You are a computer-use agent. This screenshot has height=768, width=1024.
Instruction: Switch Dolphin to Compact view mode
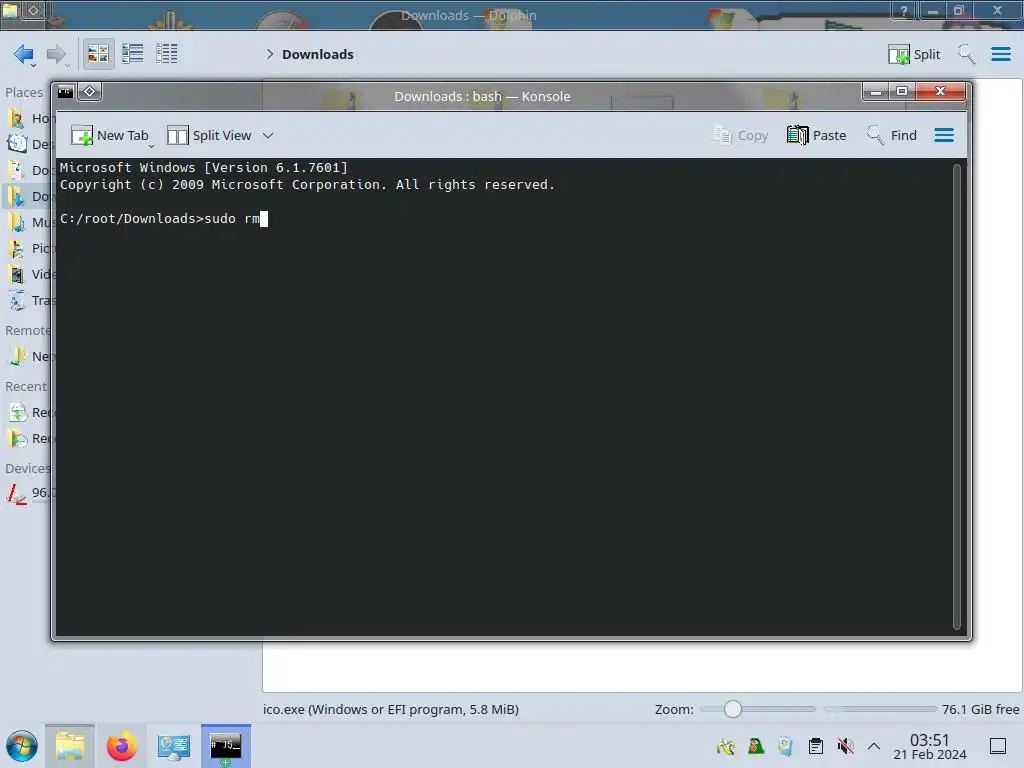point(133,54)
